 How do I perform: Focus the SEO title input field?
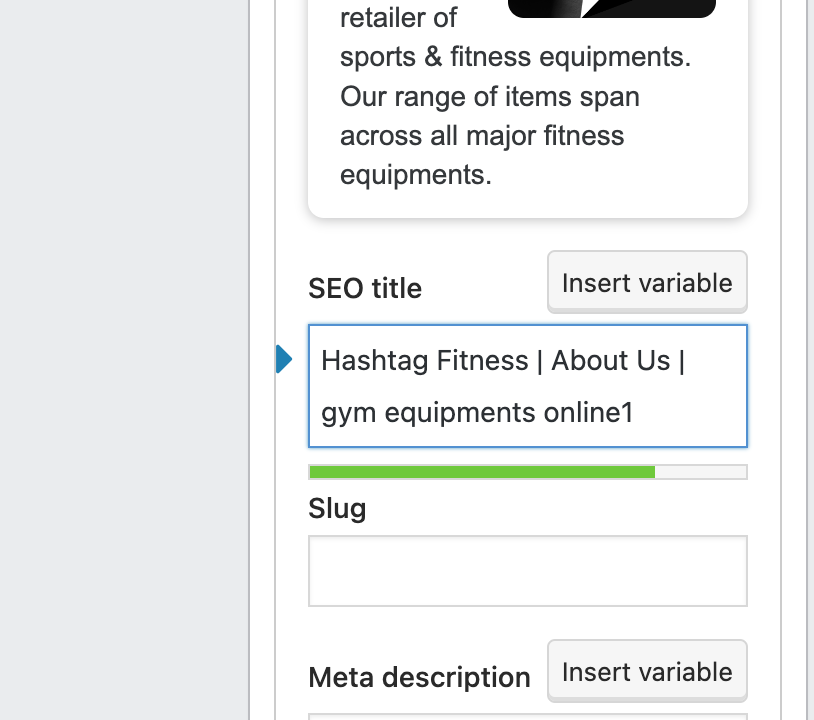click(x=527, y=386)
